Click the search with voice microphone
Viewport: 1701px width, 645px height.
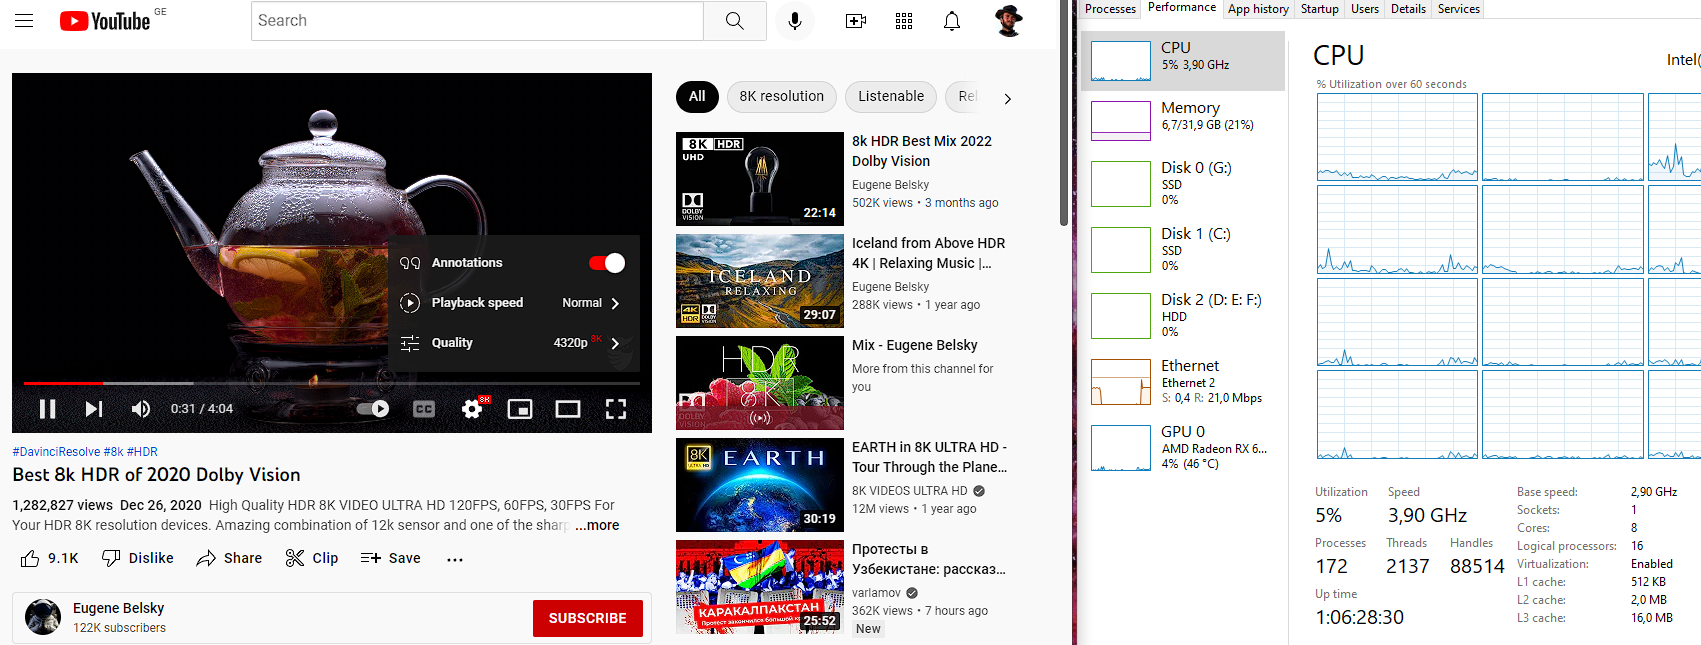pyautogui.click(x=795, y=21)
